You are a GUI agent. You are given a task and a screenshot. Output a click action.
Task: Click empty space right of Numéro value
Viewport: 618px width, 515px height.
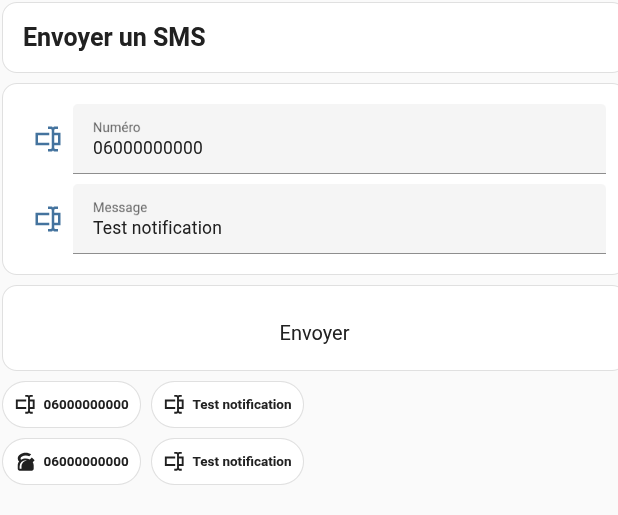pos(402,148)
